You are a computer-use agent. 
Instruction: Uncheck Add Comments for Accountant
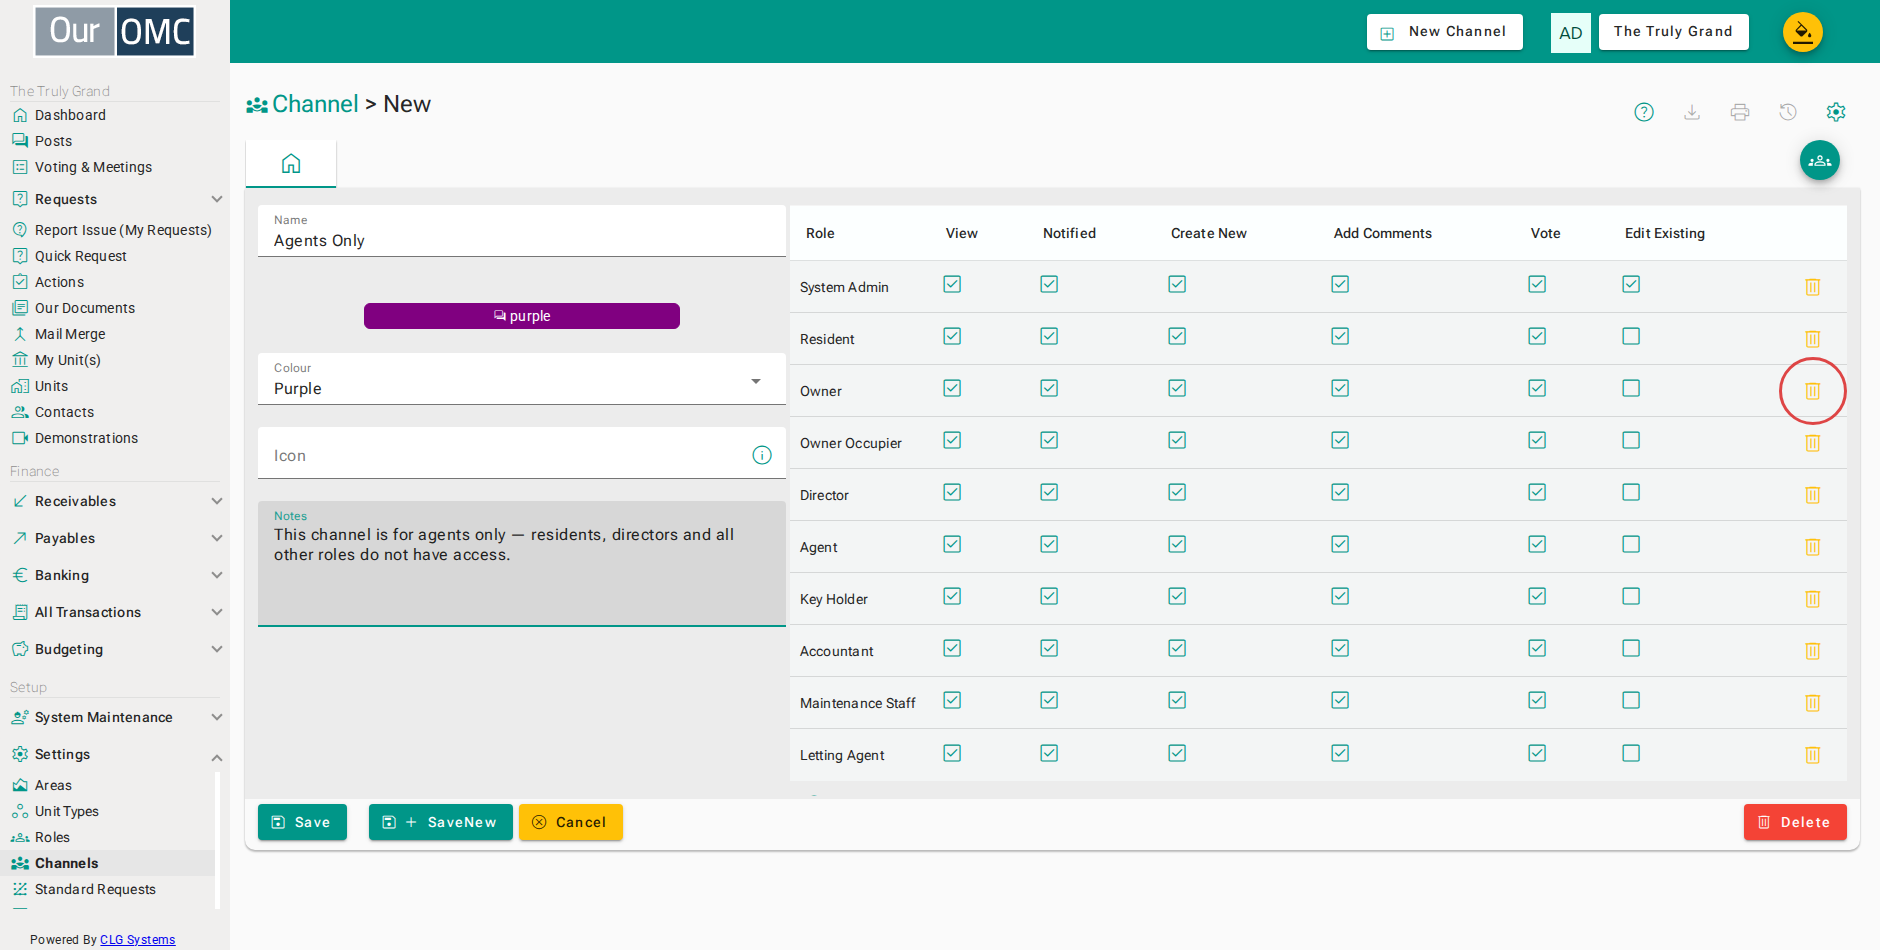pyautogui.click(x=1340, y=648)
